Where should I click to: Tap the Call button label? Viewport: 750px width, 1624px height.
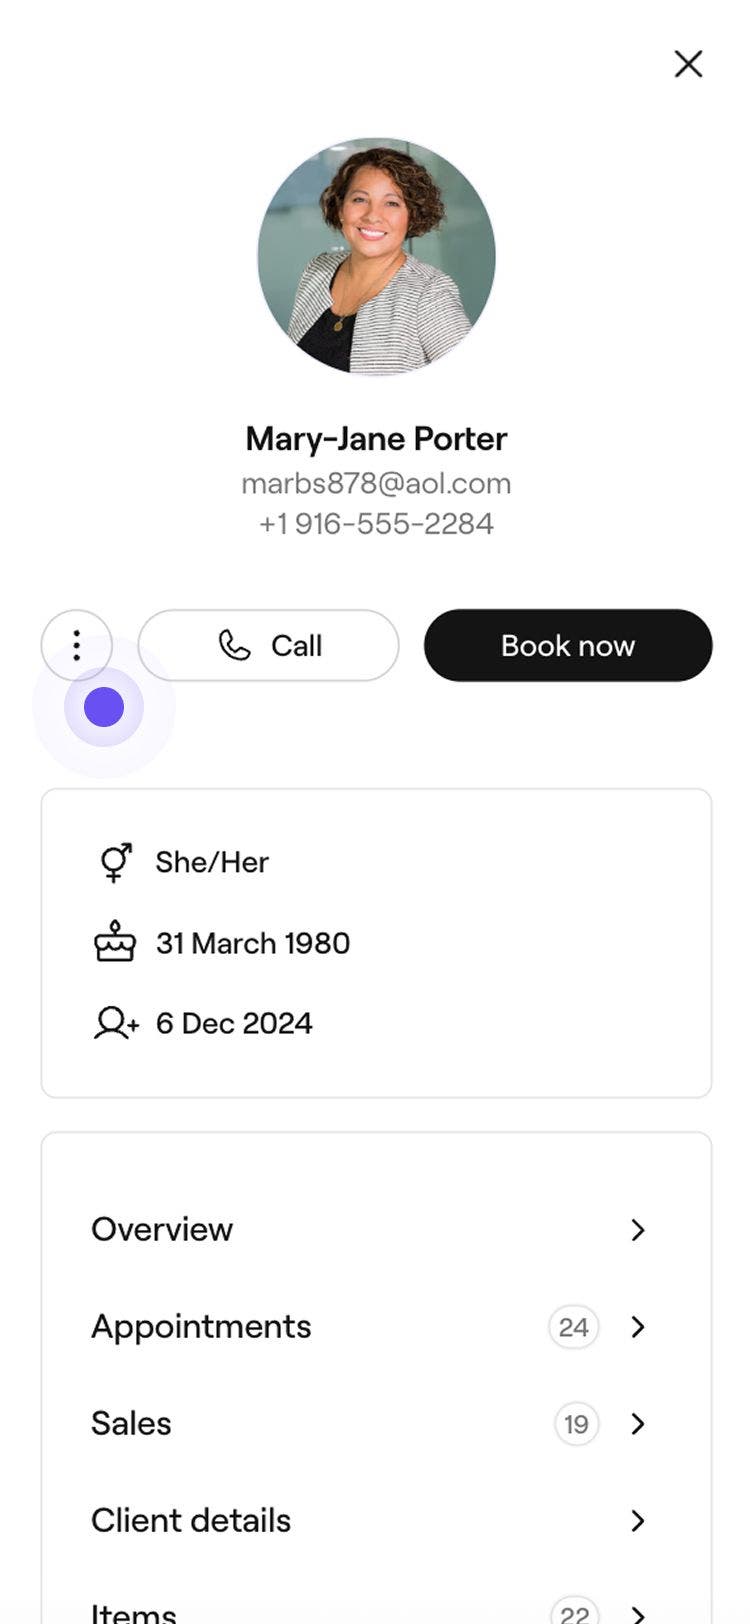pyautogui.click(x=296, y=646)
